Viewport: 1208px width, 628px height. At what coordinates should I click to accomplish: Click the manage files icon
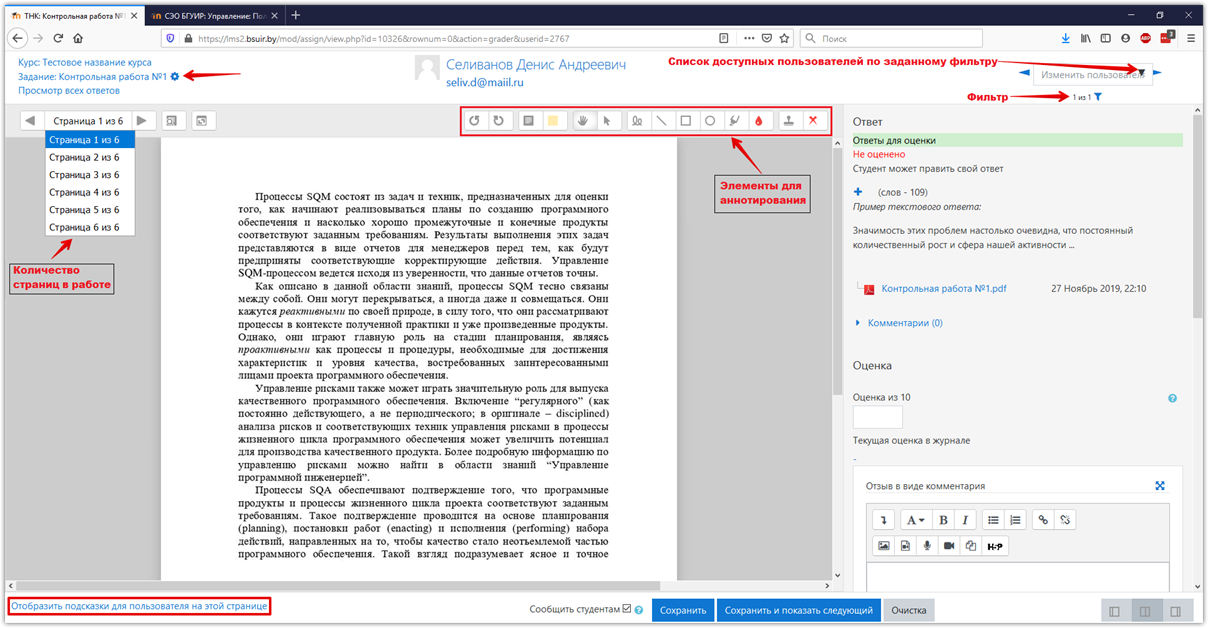pyautogui.click(x=971, y=546)
